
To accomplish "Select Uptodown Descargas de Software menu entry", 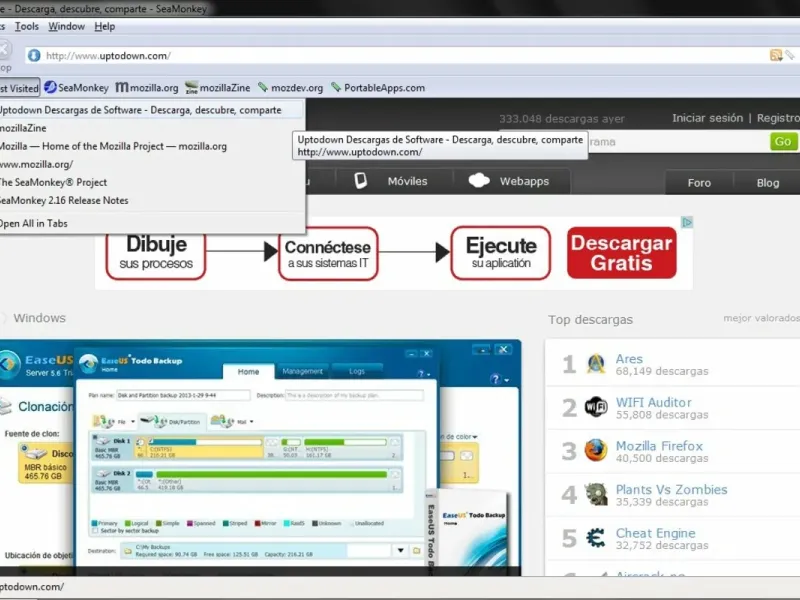I will tap(152, 110).
